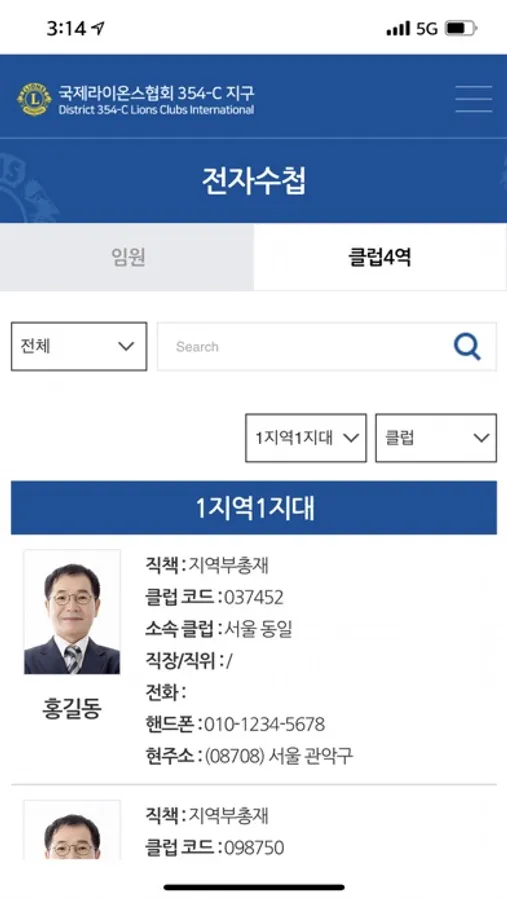Click the 1지역1지대 blue section header

254,508
